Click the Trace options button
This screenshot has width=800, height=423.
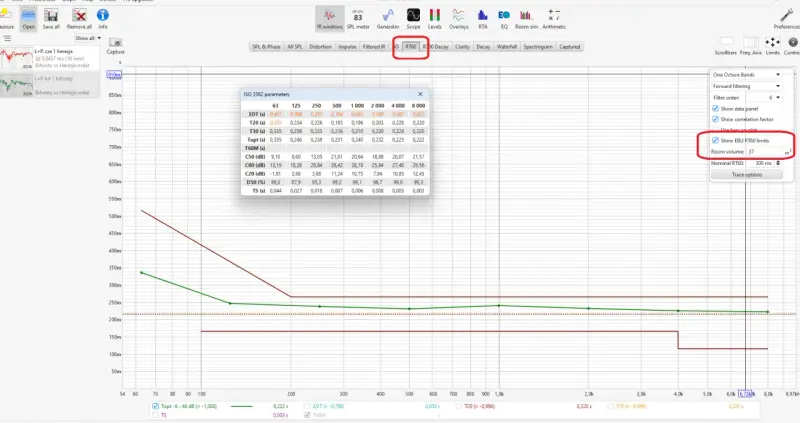click(747, 175)
